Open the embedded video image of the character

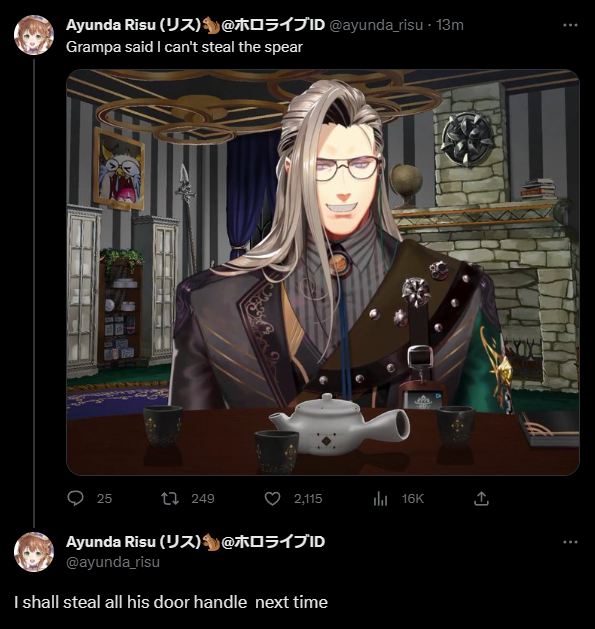click(323, 272)
